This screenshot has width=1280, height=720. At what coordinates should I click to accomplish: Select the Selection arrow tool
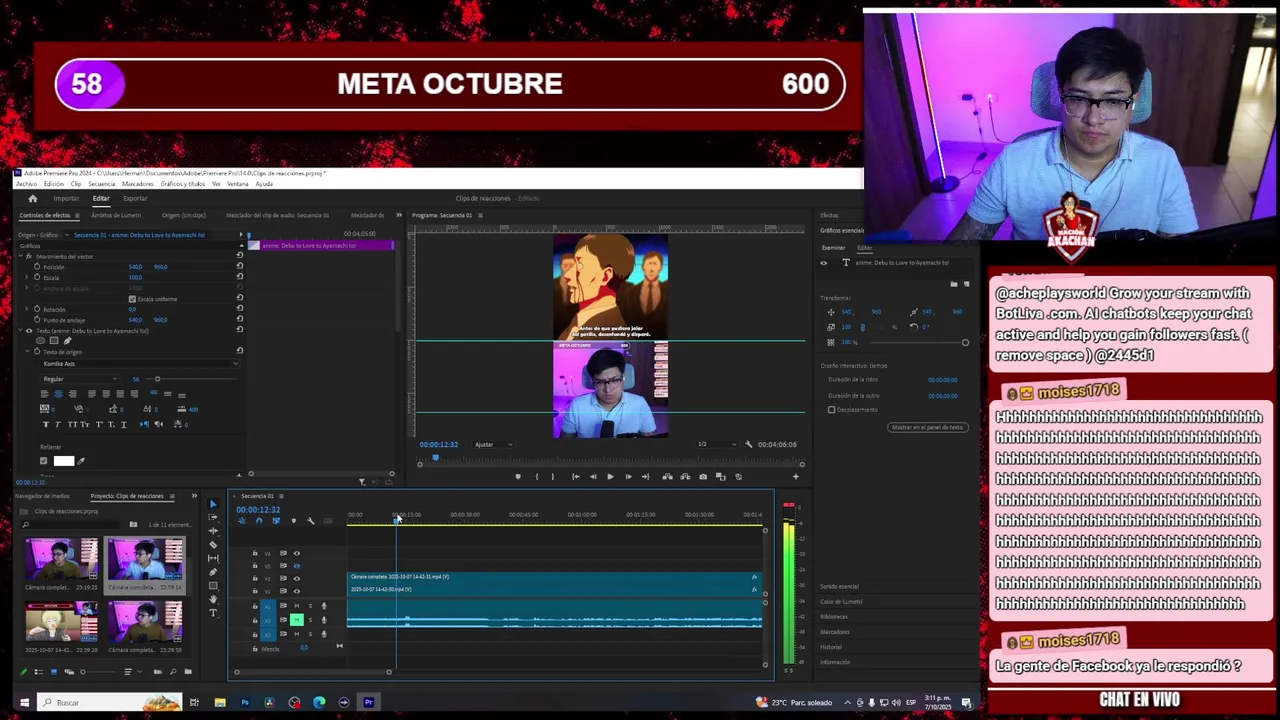tap(213, 504)
